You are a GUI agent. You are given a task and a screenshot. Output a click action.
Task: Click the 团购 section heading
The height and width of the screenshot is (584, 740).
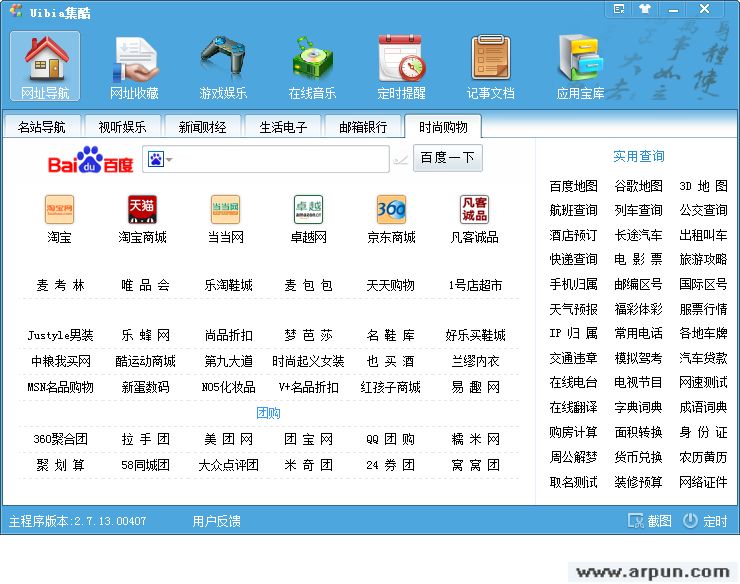[x=268, y=413]
